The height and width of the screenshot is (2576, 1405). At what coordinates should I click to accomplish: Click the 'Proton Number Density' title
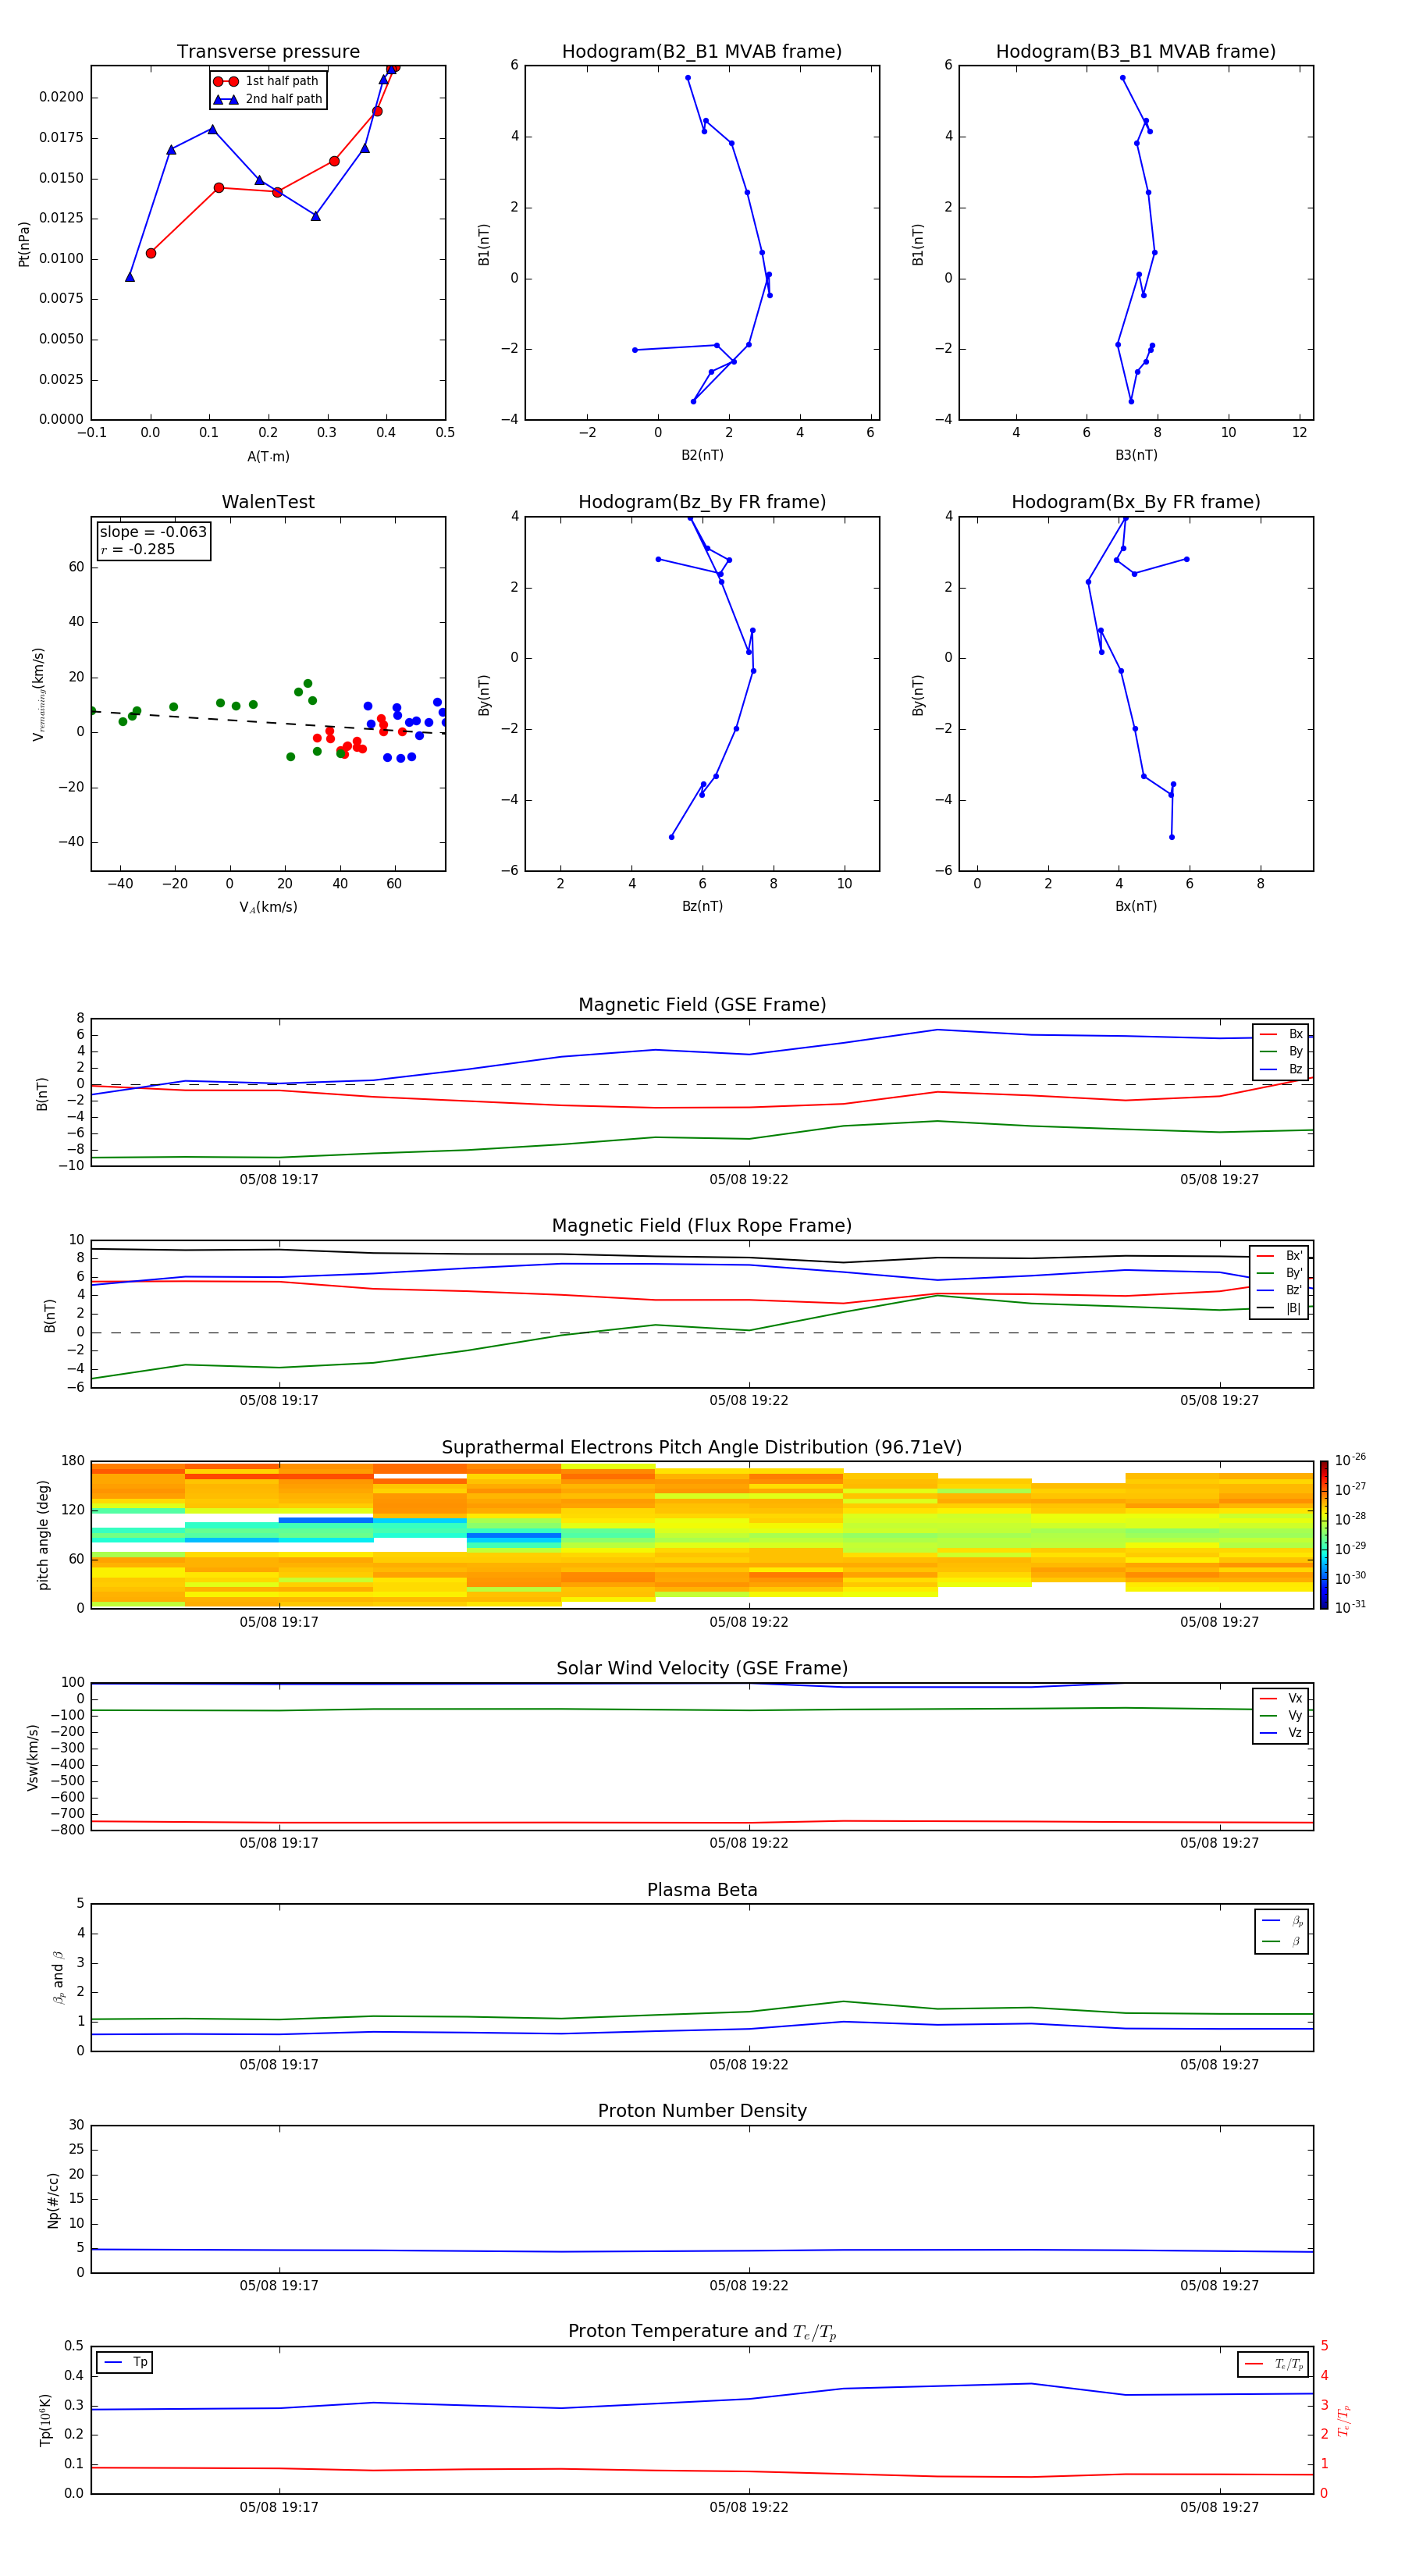point(702,2111)
